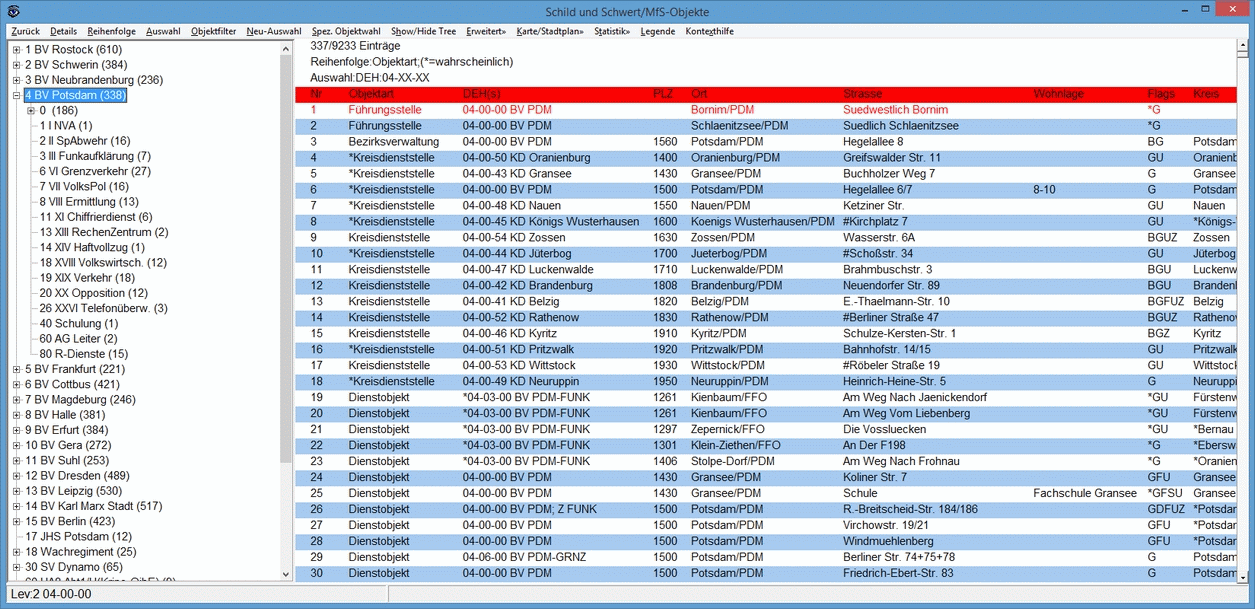Viewport: 1255px width, 609px height.
Task: Select tree item 7 BV Magdeburg (246)
Action: (x=80, y=400)
